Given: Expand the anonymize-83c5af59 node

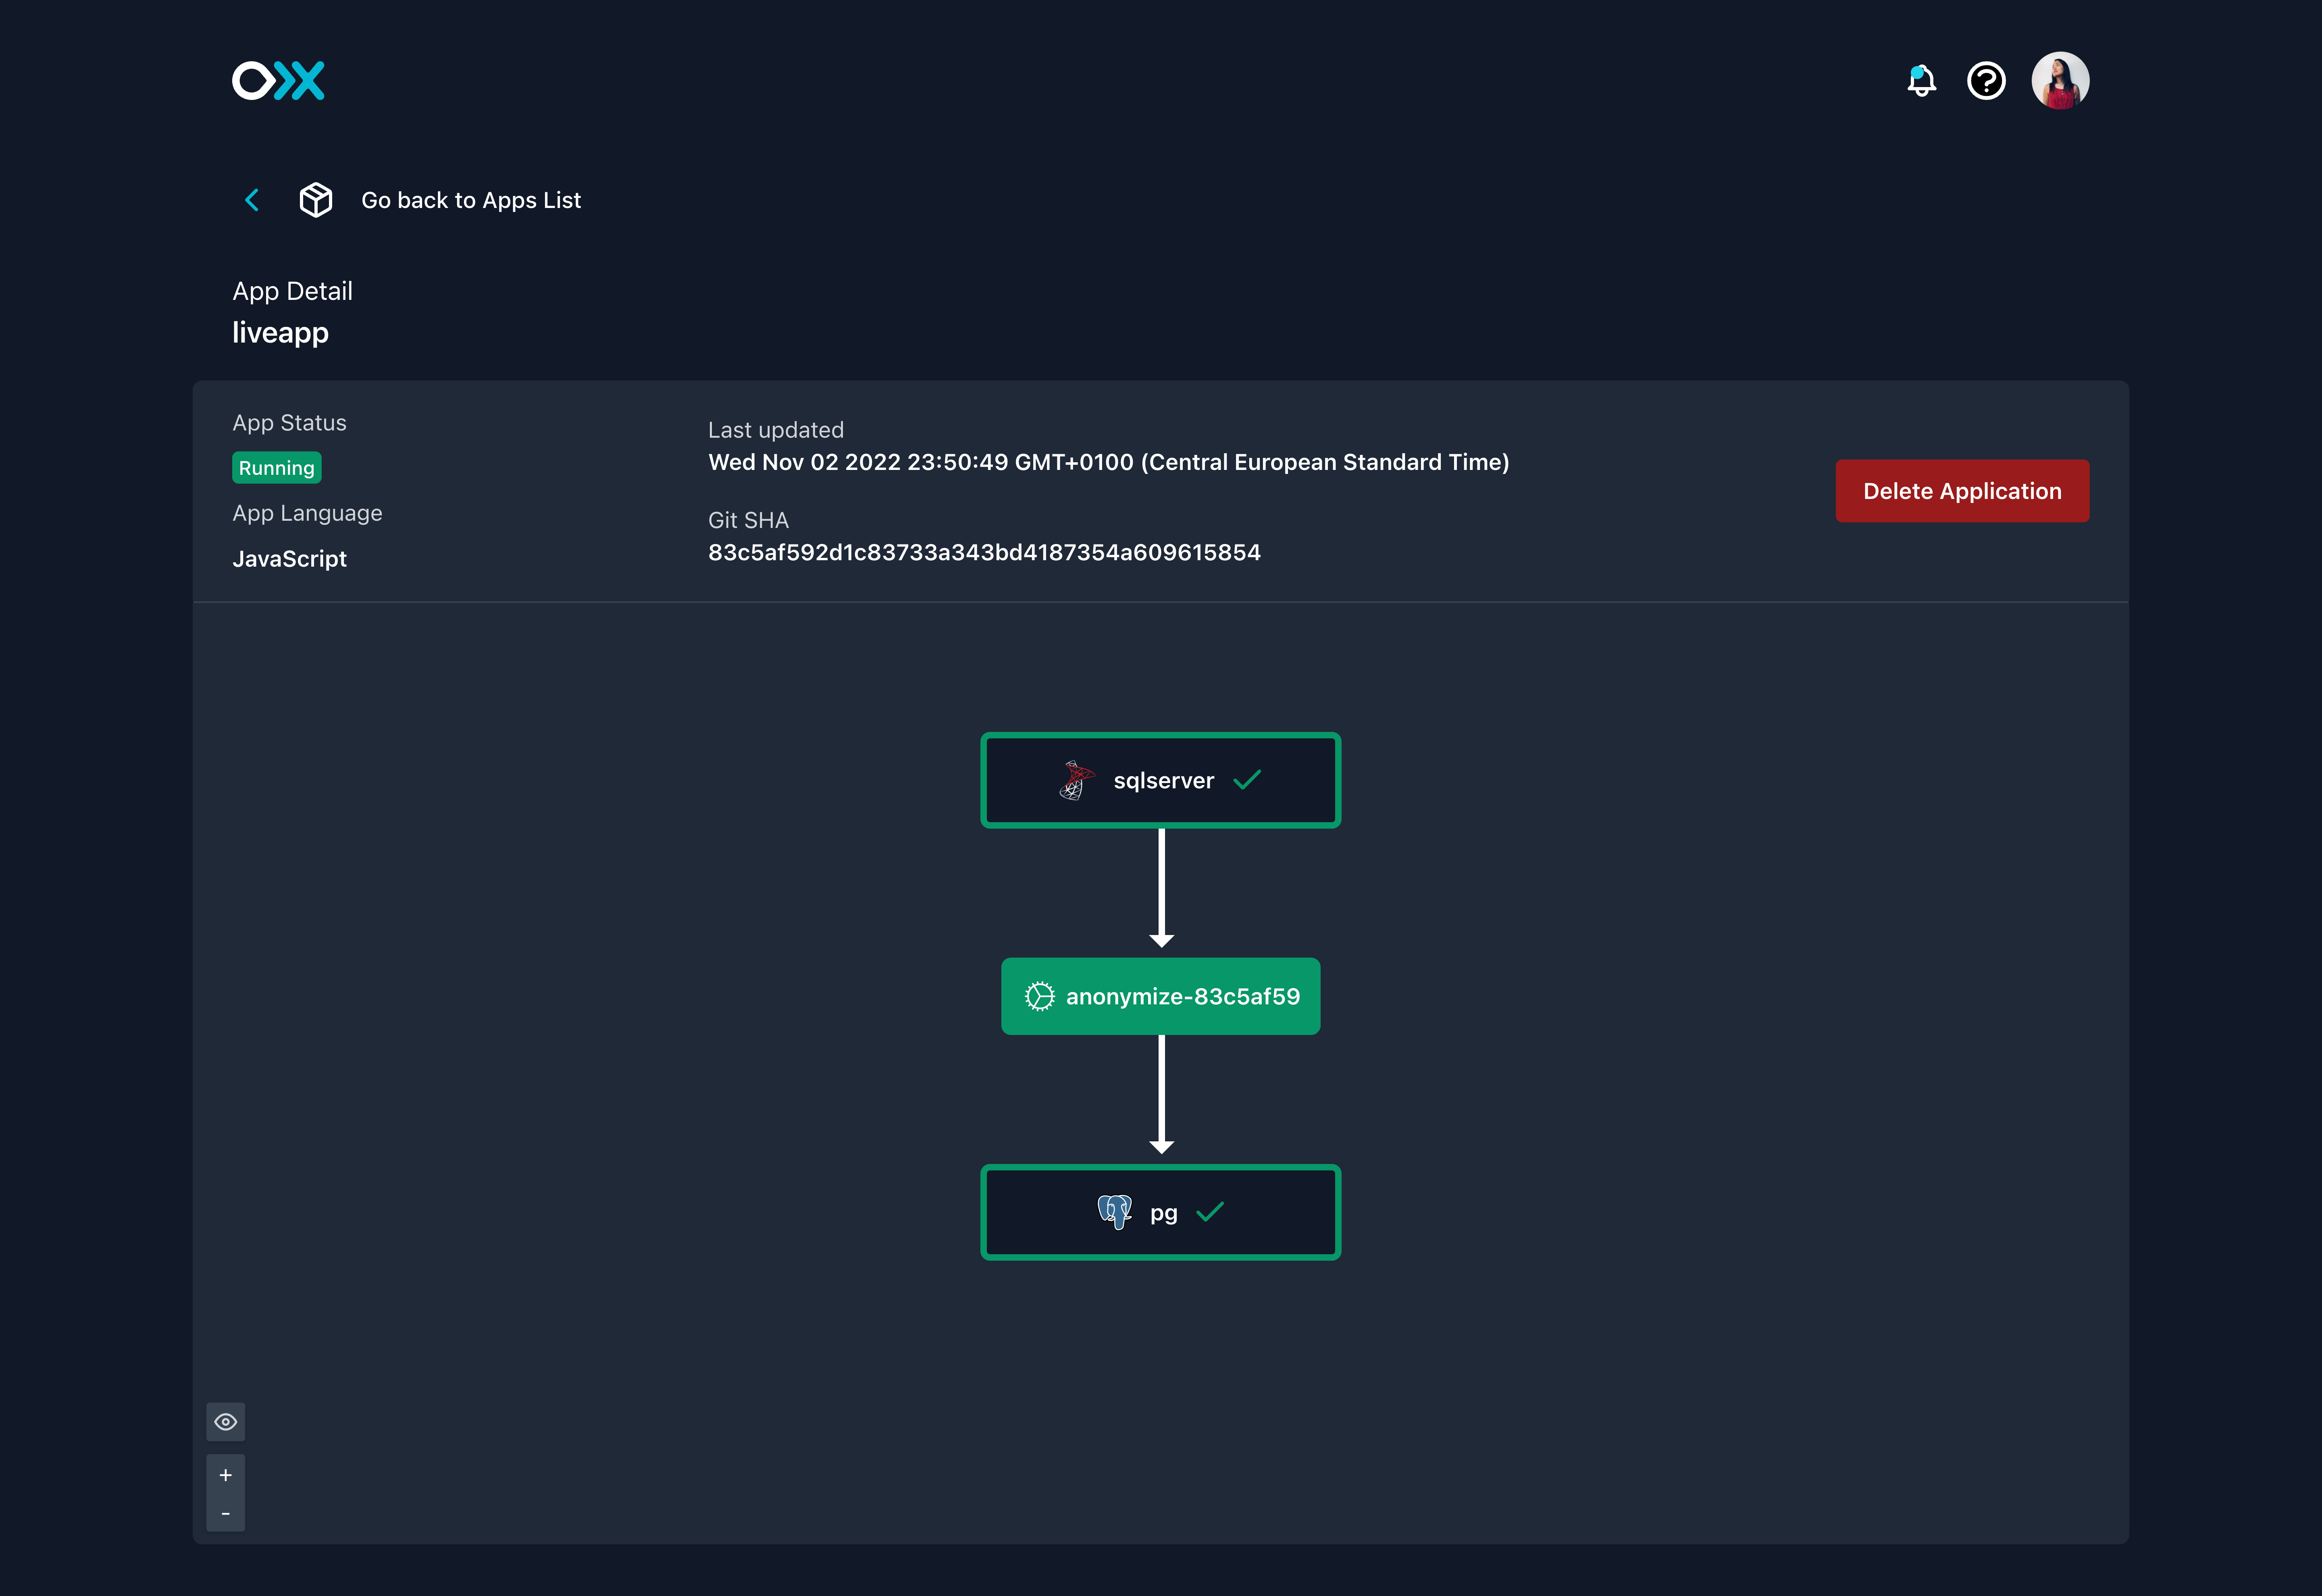Looking at the screenshot, I should [x=1160, y=996].
